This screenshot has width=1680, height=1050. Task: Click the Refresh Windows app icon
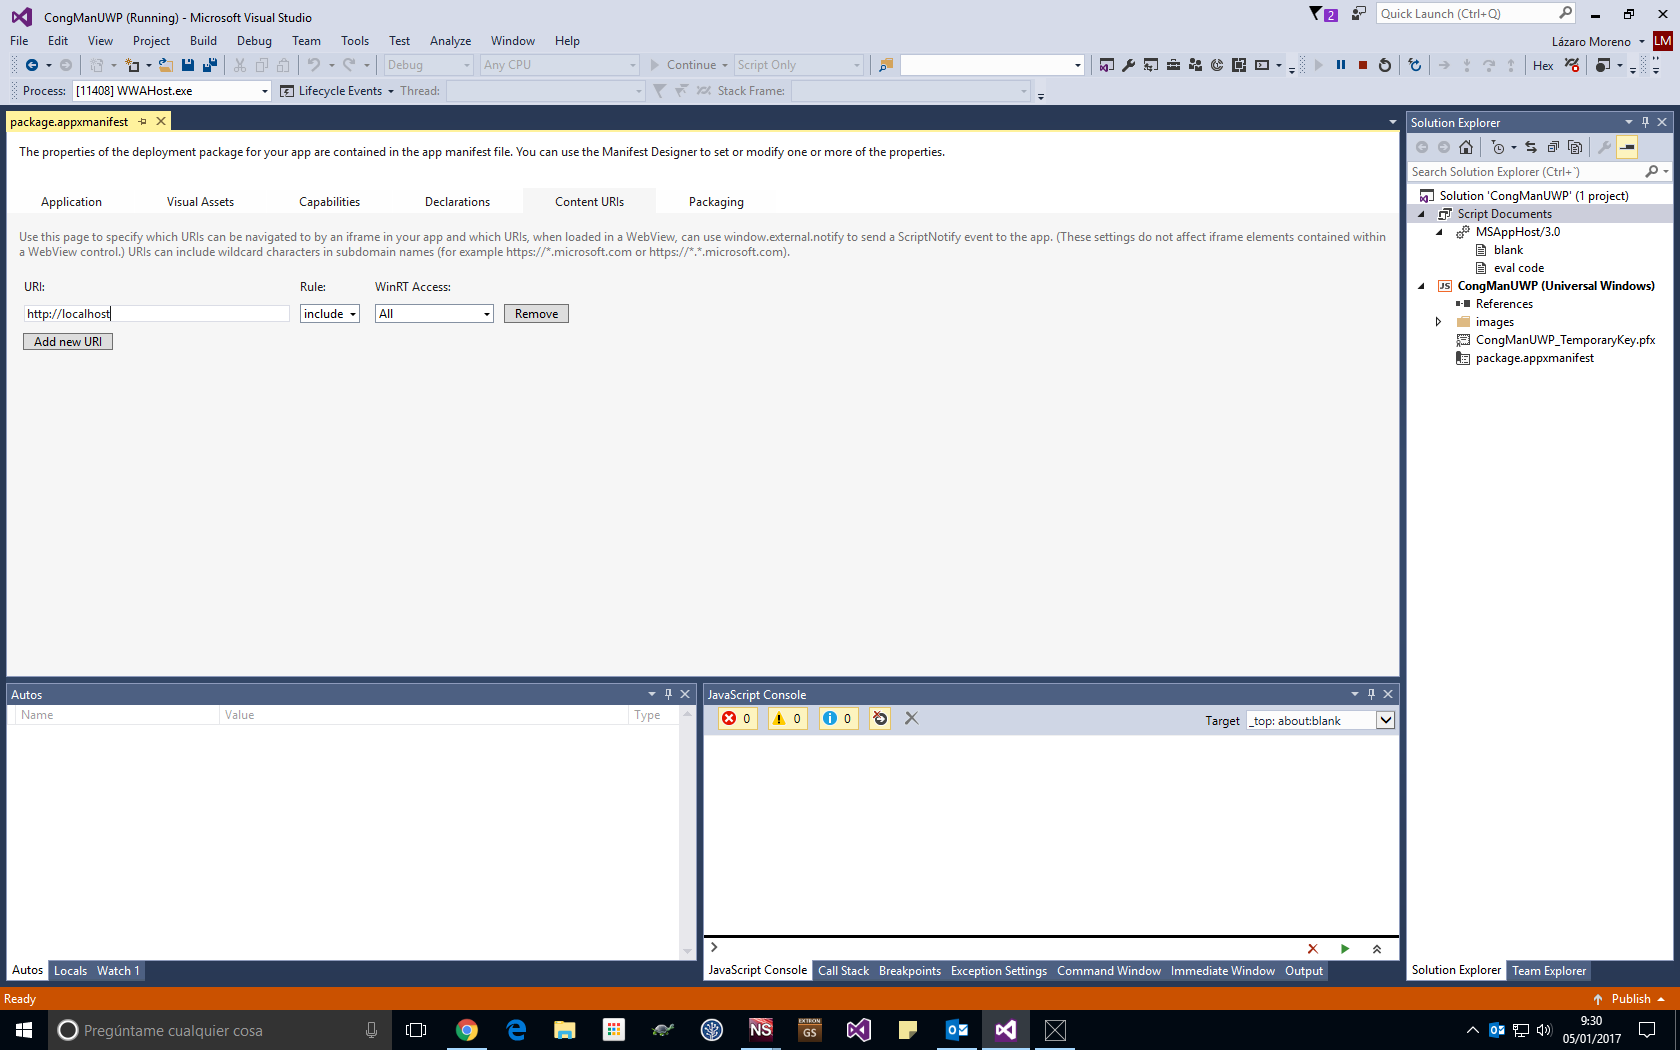tap(1415, 65)
